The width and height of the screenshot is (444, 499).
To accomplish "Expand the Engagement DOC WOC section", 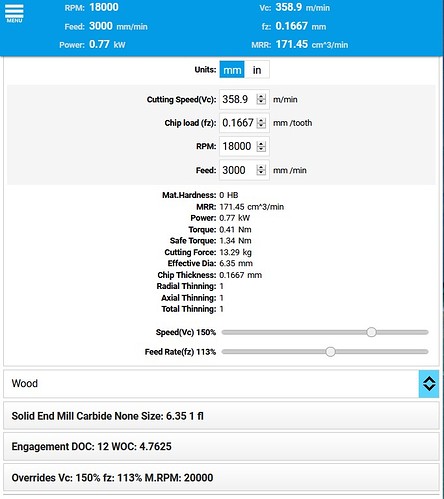I will point(221,446).
